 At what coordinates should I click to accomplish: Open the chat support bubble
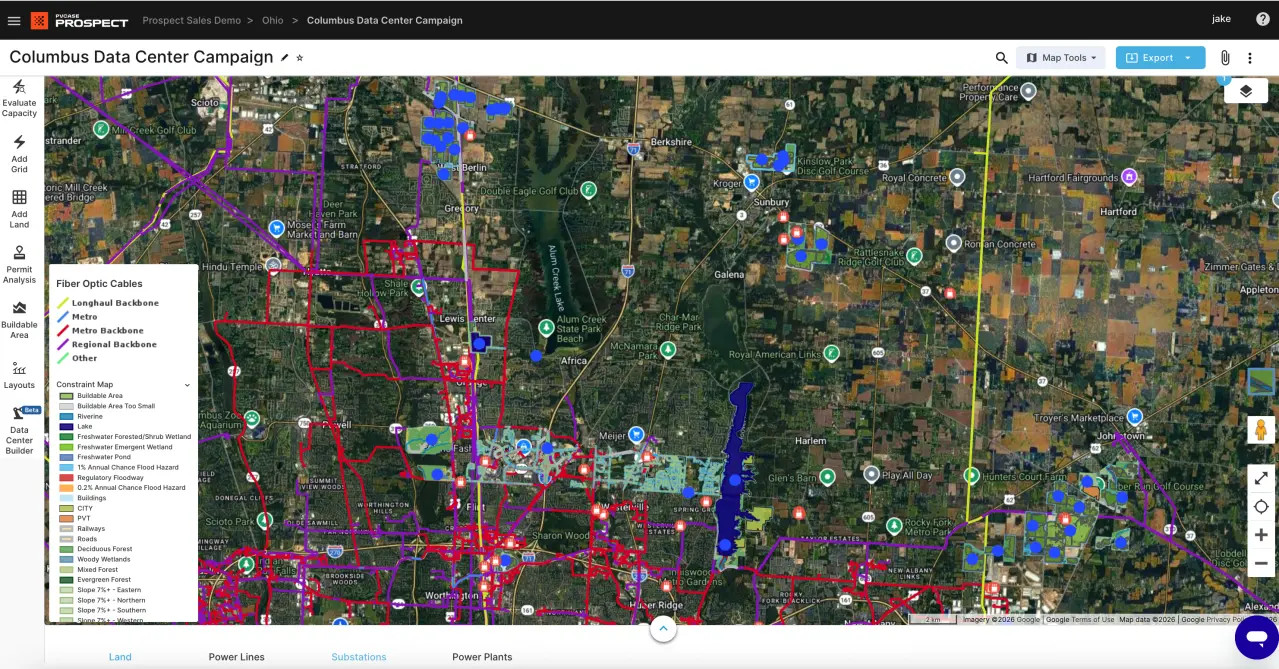(x=1256, y=637)
